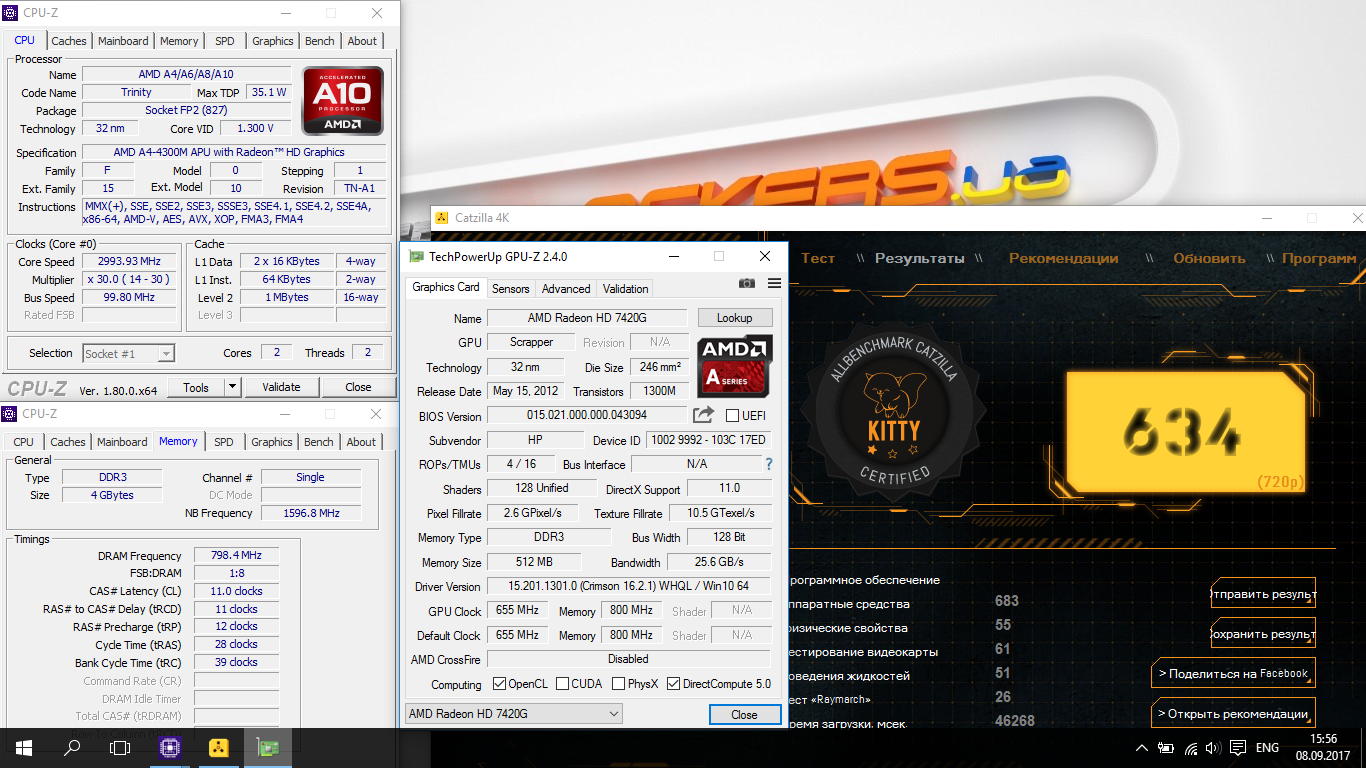Open CPU tab in lower CPU-Z window
1366x768 pixels.
point(24,441)
